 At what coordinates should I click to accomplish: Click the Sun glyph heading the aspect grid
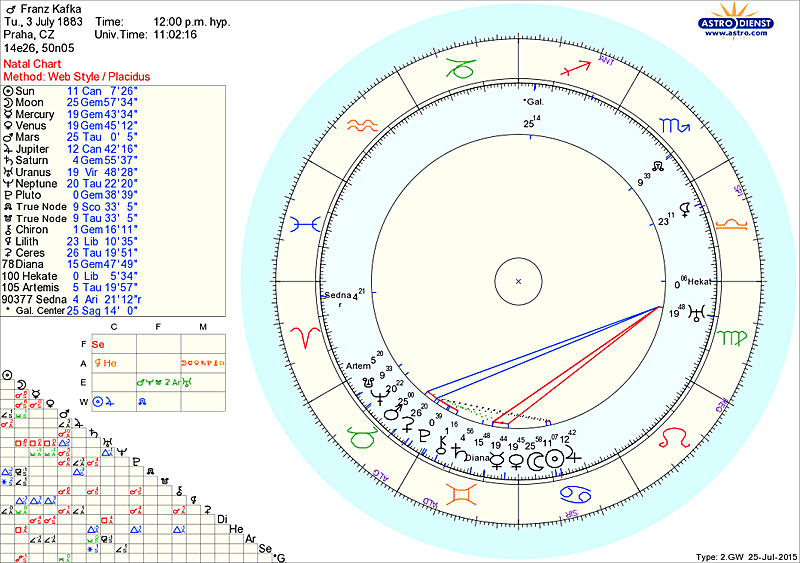point(9,374)
